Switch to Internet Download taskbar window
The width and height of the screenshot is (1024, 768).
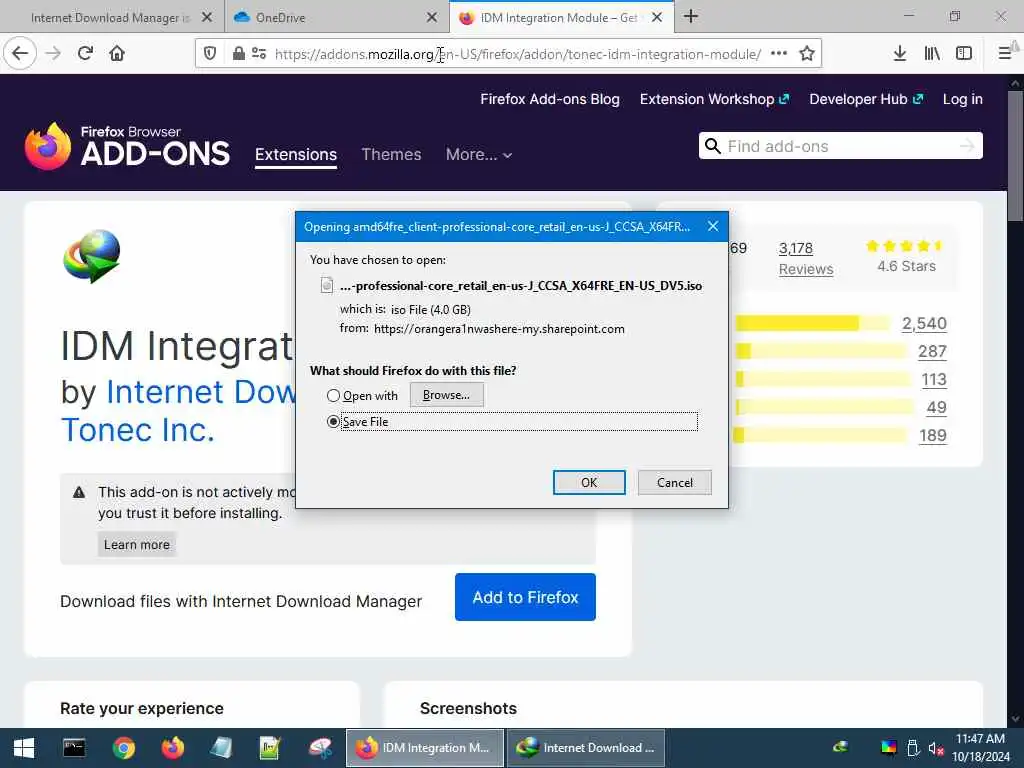coord(586,748)
